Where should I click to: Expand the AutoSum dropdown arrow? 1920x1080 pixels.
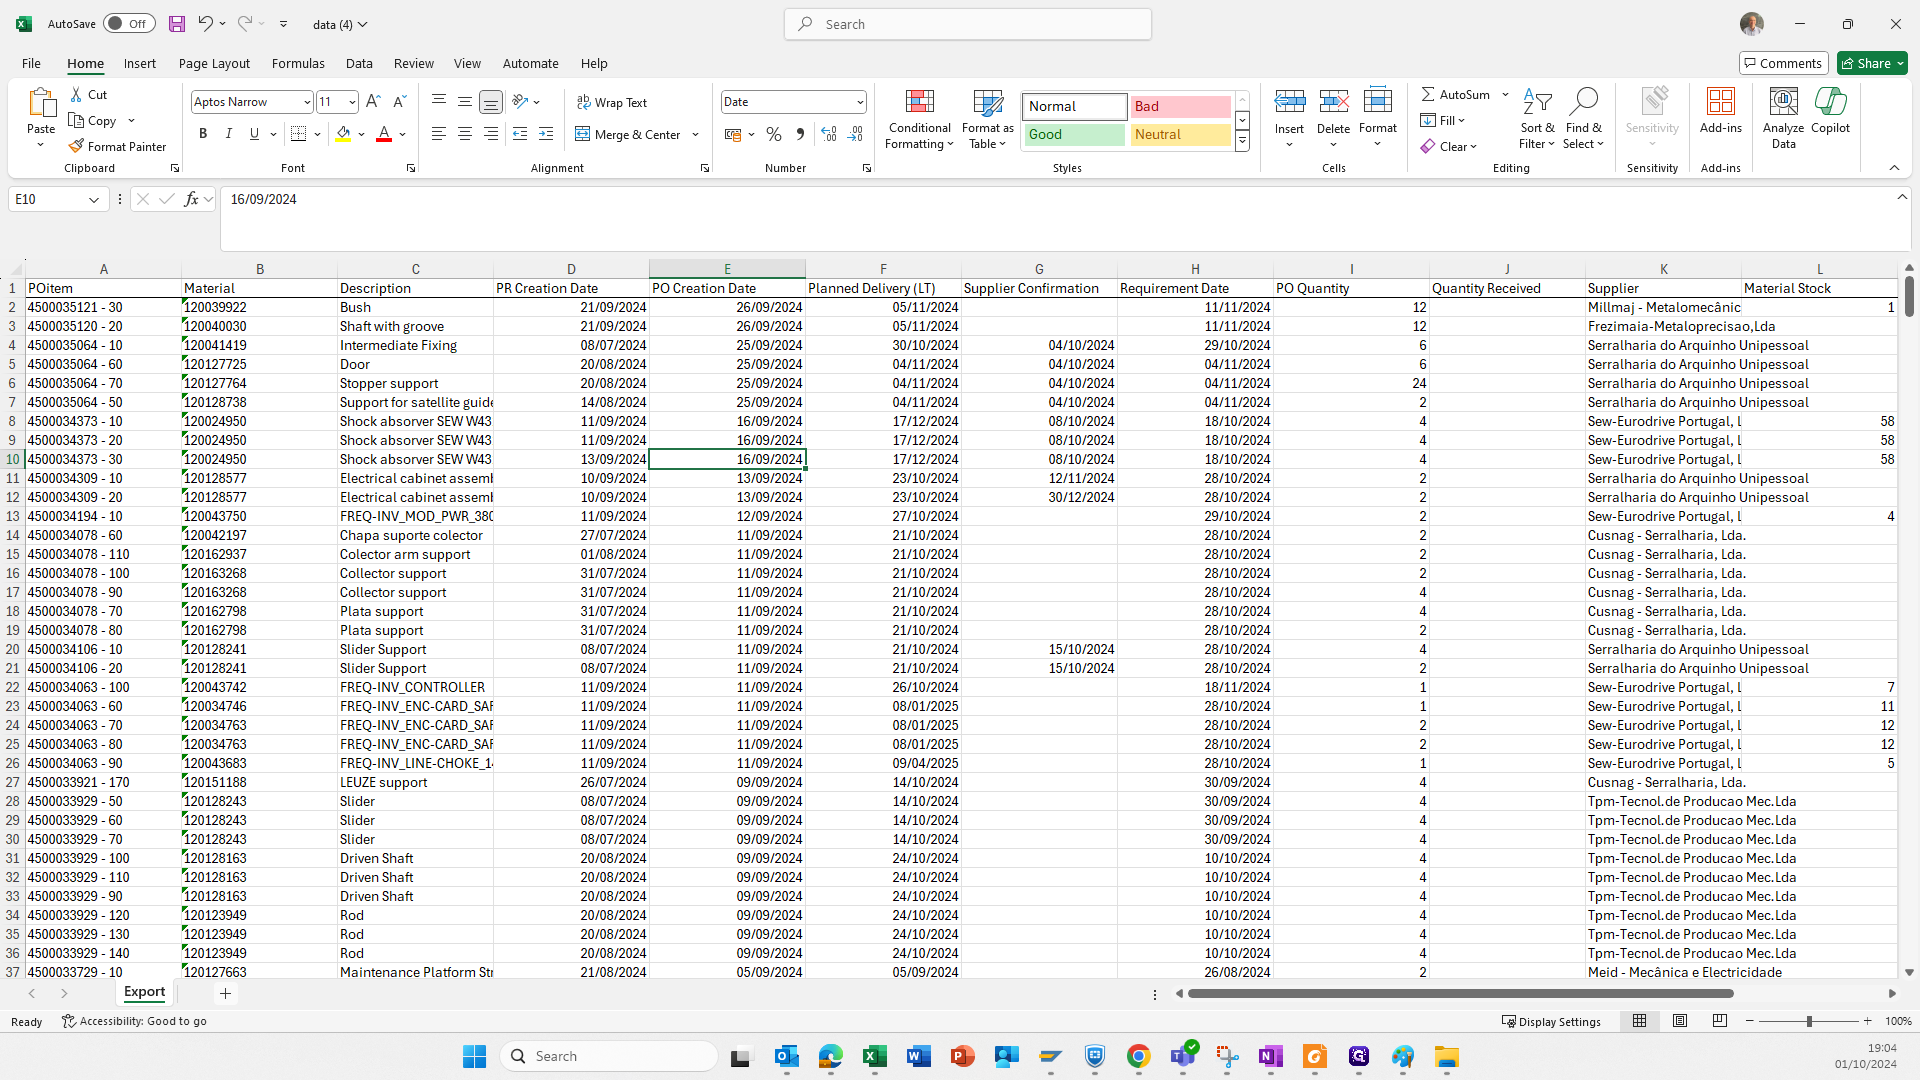(1505, 94)
